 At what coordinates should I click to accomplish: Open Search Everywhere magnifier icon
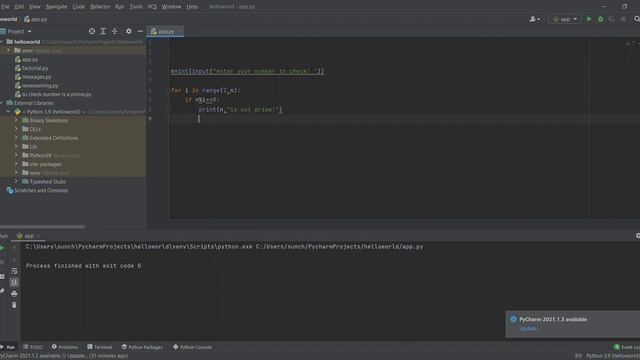click(637, 19)
